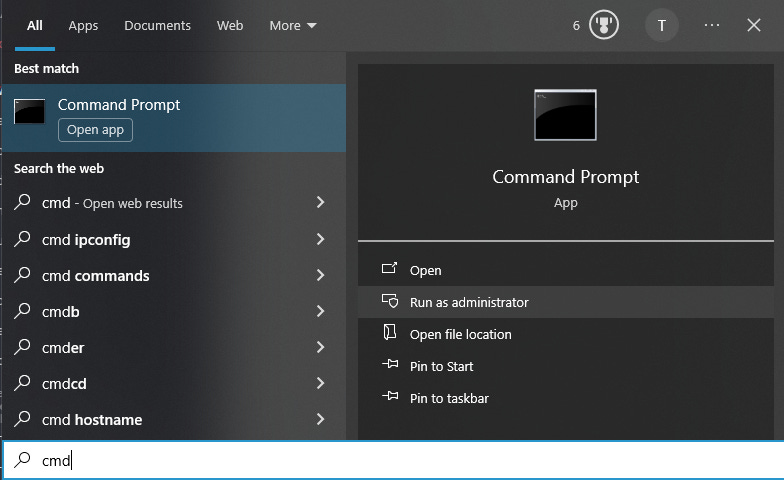Expand the cmdb suggestion chevron

pos(320,311)
